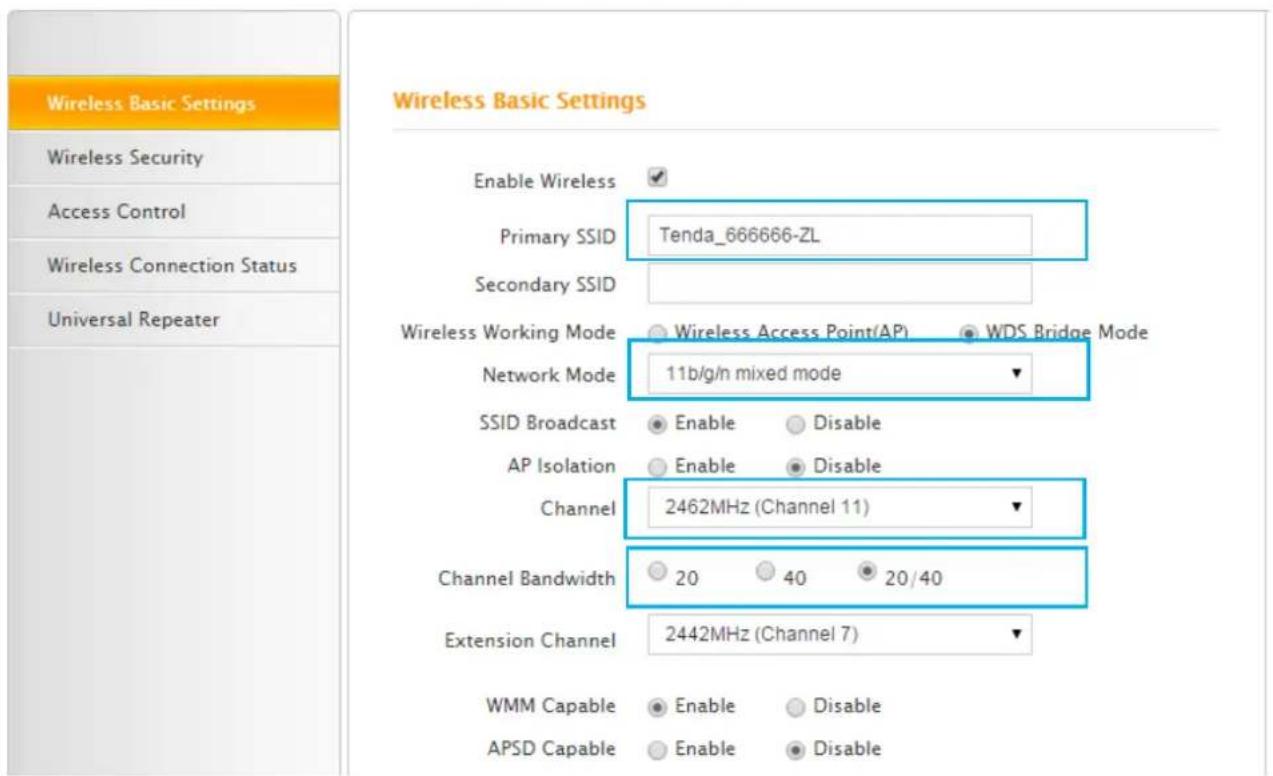
Task: Select 20/40 channel bandwidth
Action: click(865, 571)
